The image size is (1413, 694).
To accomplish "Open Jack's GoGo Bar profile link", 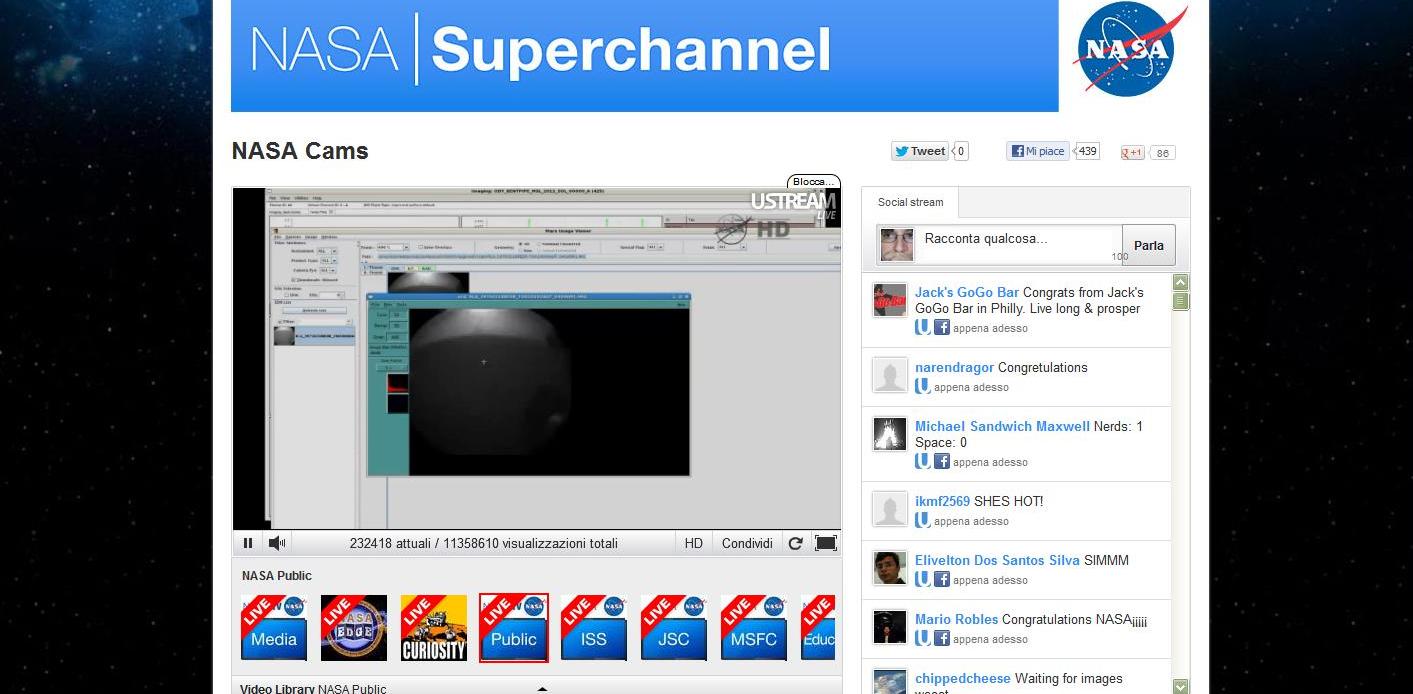I will (x=966, y=292).
